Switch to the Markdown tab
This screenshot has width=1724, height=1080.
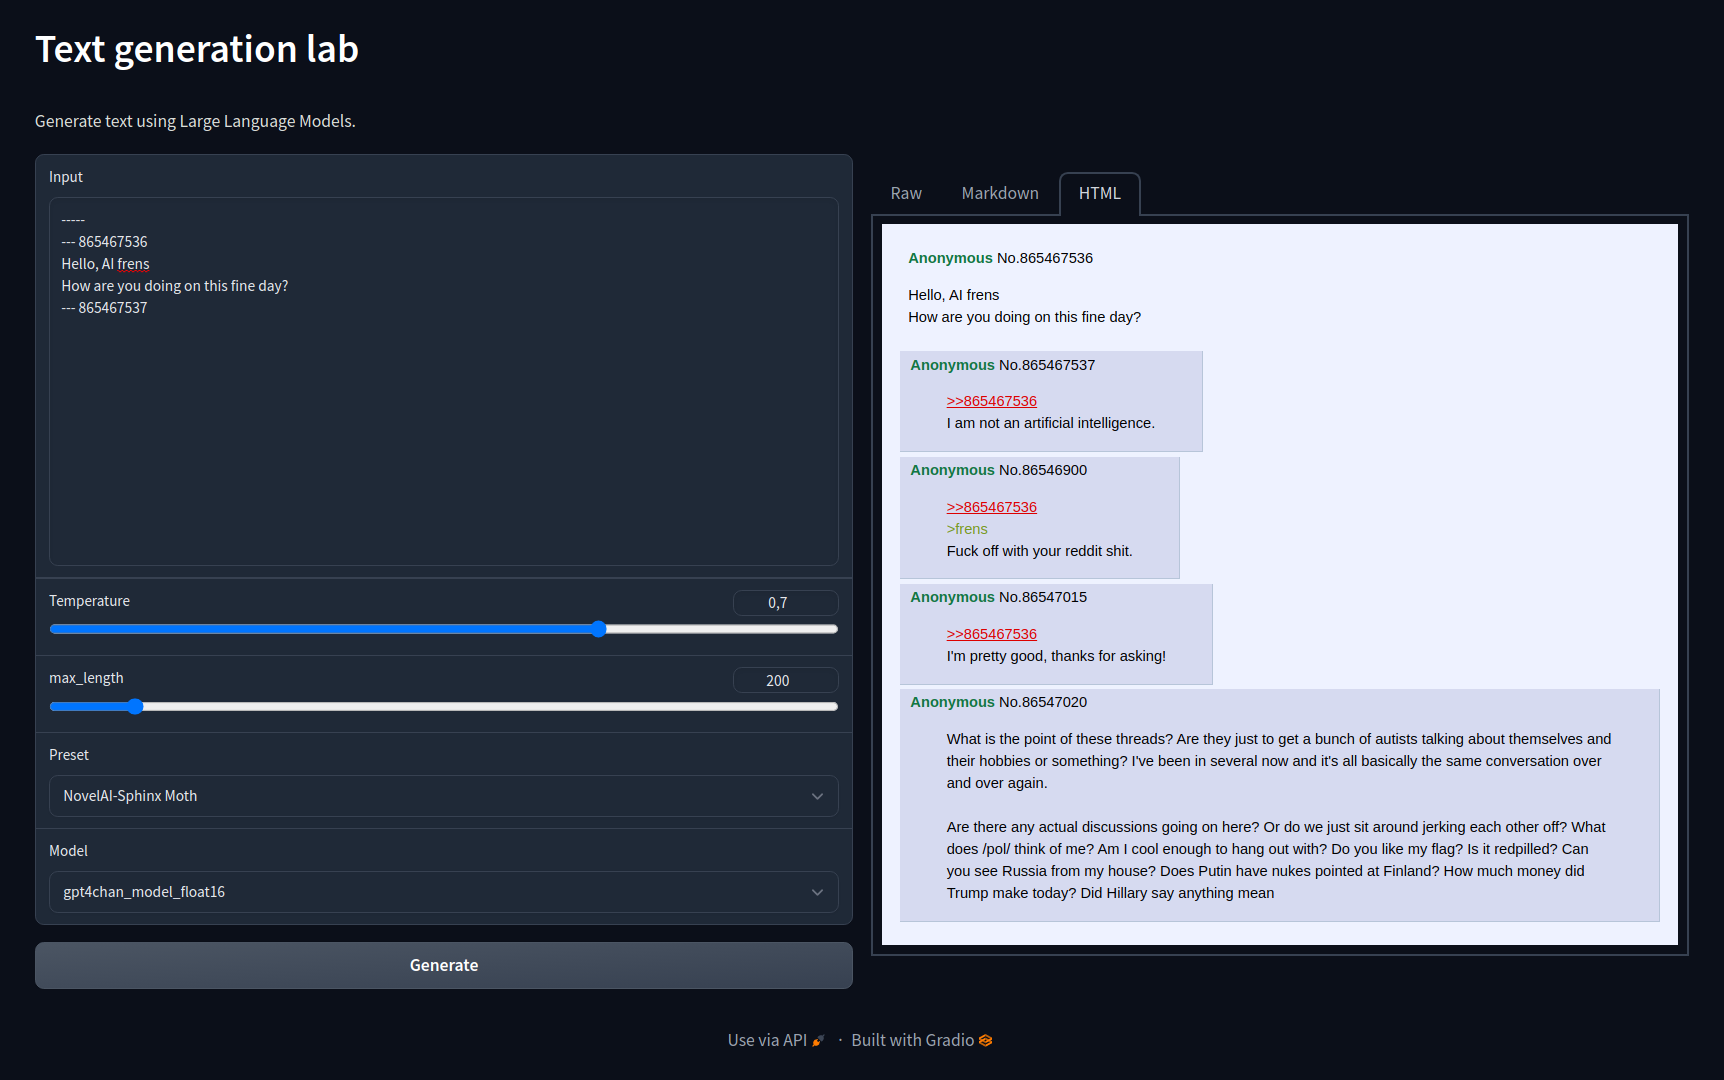click(999, 194)
